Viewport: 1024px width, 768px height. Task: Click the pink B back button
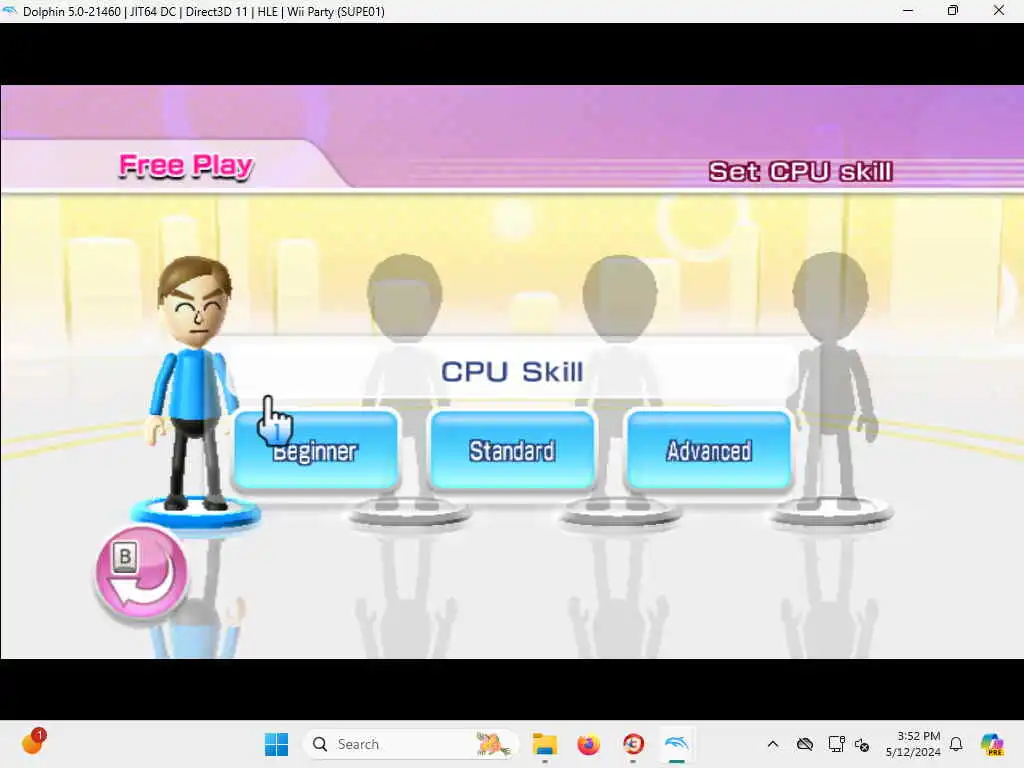click(x=142, y=573)
